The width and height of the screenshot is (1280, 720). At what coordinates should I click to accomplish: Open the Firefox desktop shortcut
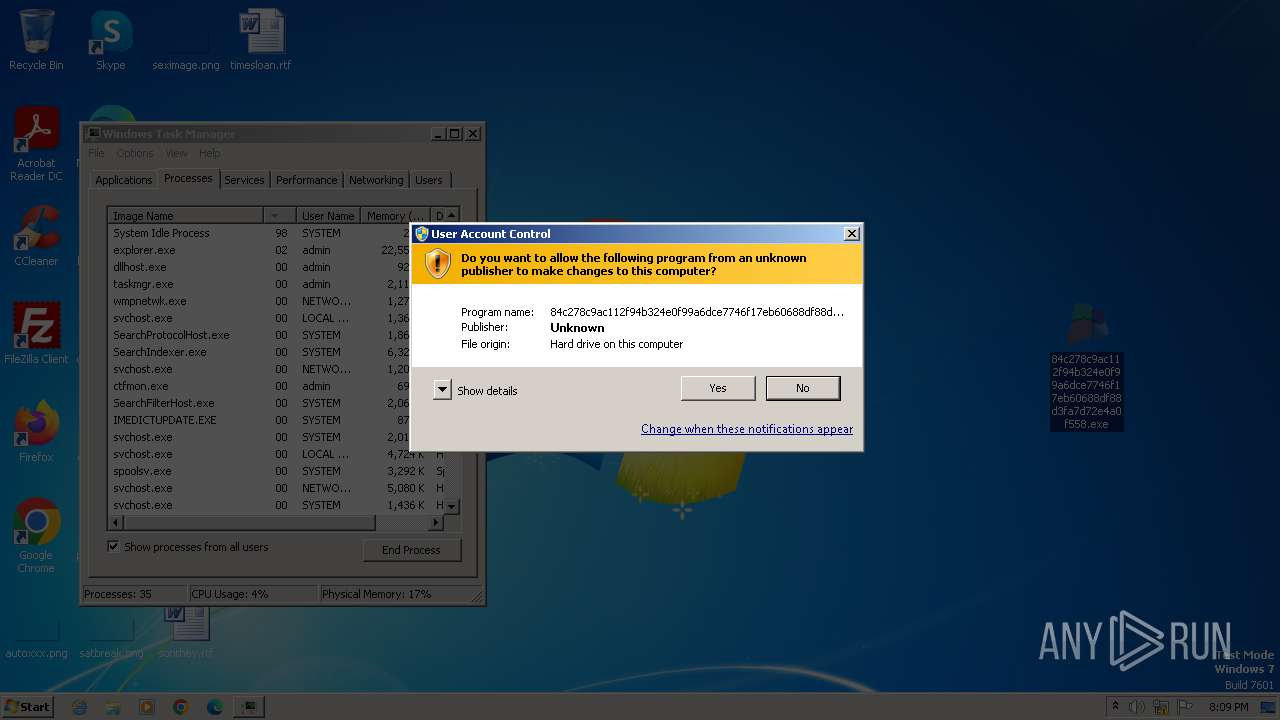(36, 431)
